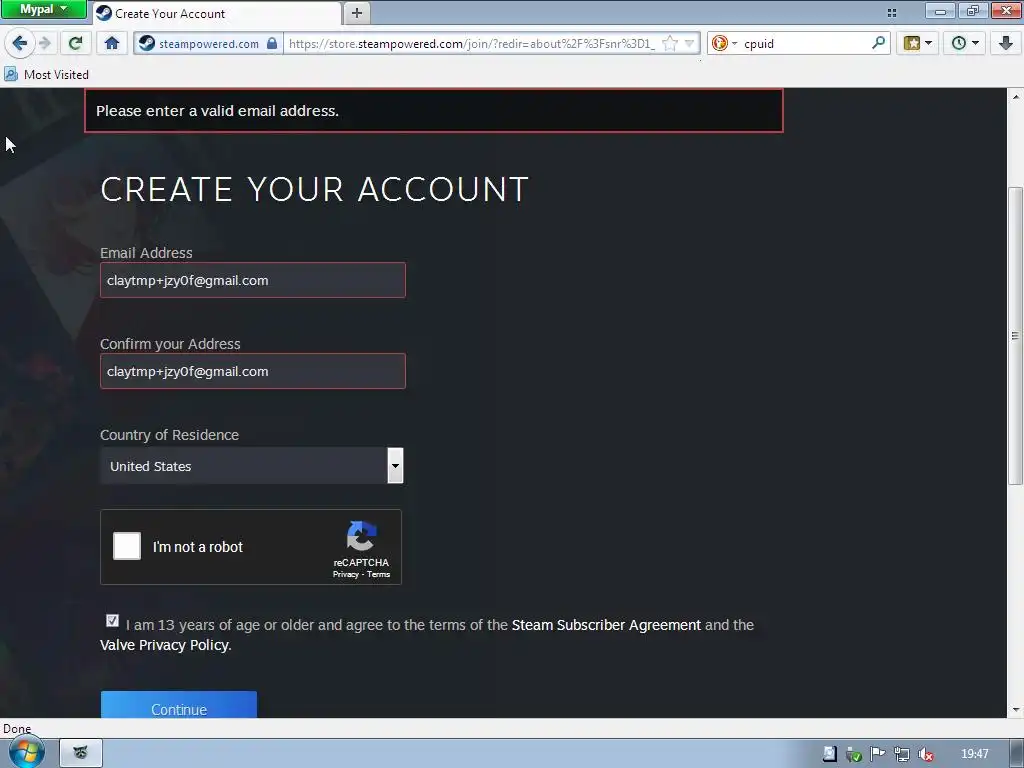Click the reCAPTCHA logo
The image size is (1024, 768).
click(361, 536)
